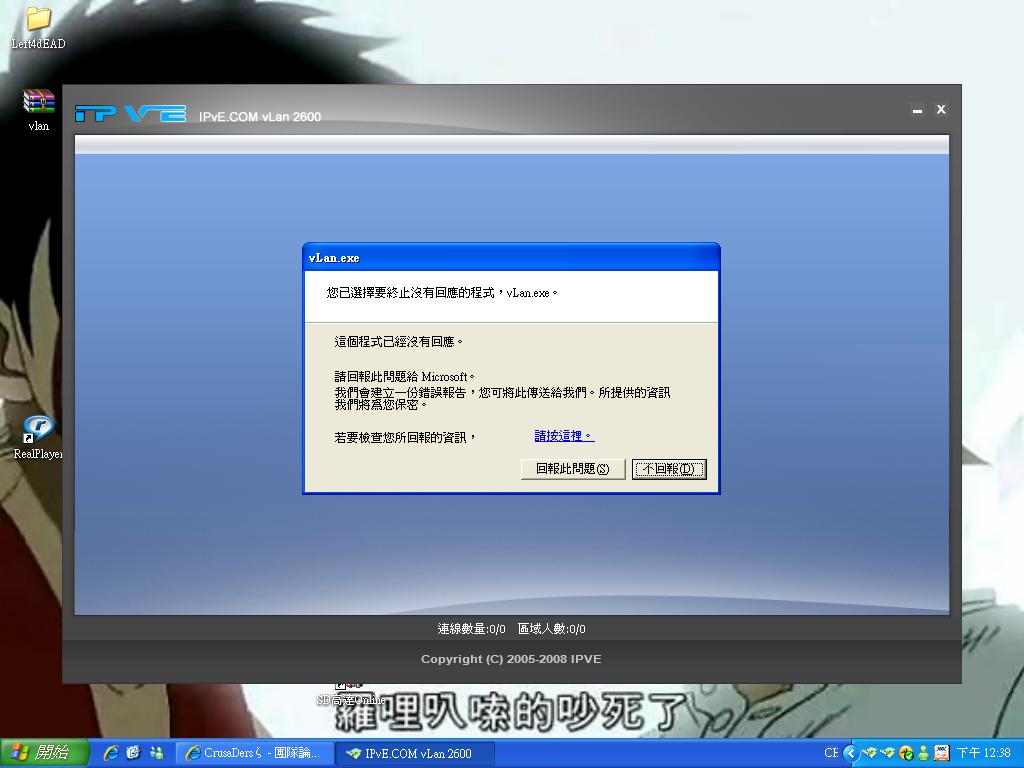Click the 回報此問題 (report problem) button
Screen dimensions: 1024x768
pos(573,469)
